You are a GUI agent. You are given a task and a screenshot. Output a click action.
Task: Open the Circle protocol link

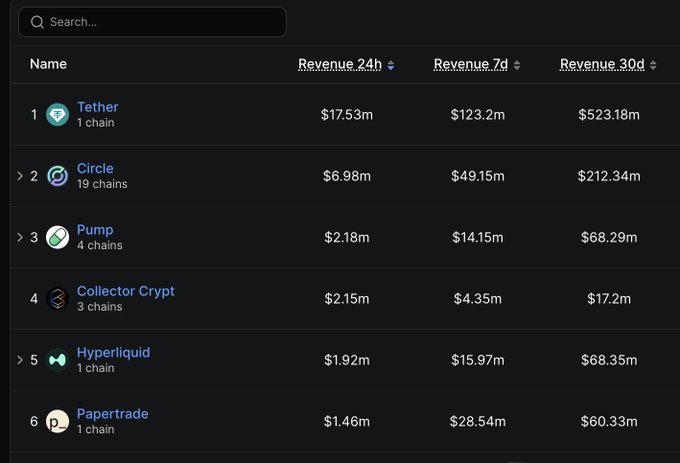pos(95,168)
